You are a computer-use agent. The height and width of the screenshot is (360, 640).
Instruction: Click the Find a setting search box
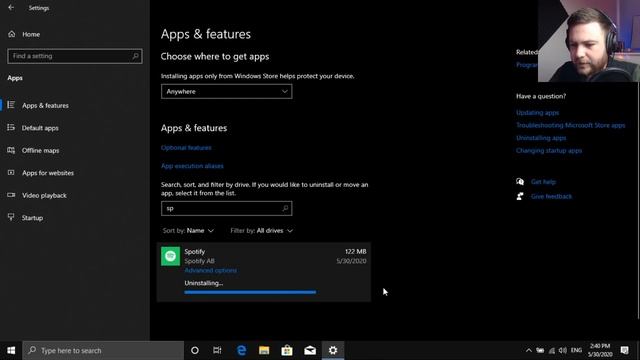pyautogui.click(x=75, y=56)
